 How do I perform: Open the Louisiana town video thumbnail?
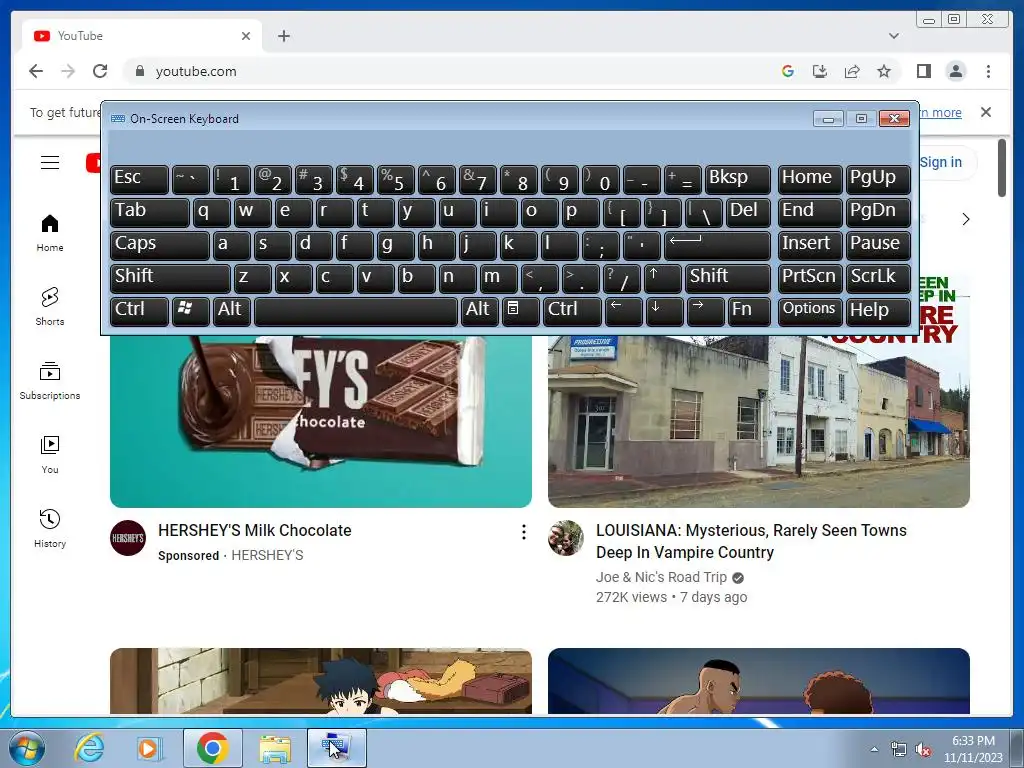(x=758, y=421)
